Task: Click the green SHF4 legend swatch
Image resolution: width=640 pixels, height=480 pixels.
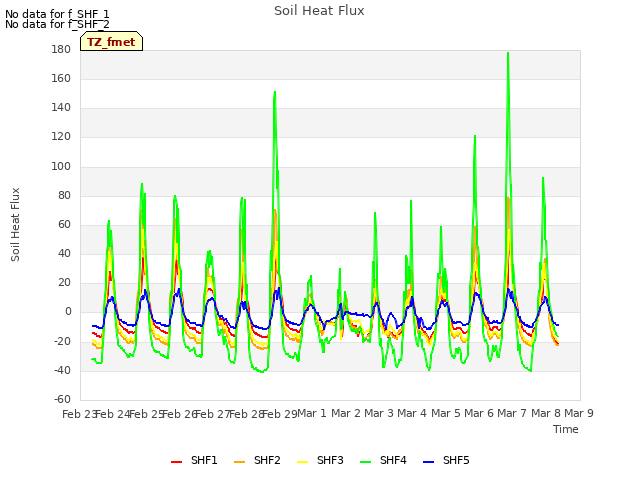Action: 366,462
